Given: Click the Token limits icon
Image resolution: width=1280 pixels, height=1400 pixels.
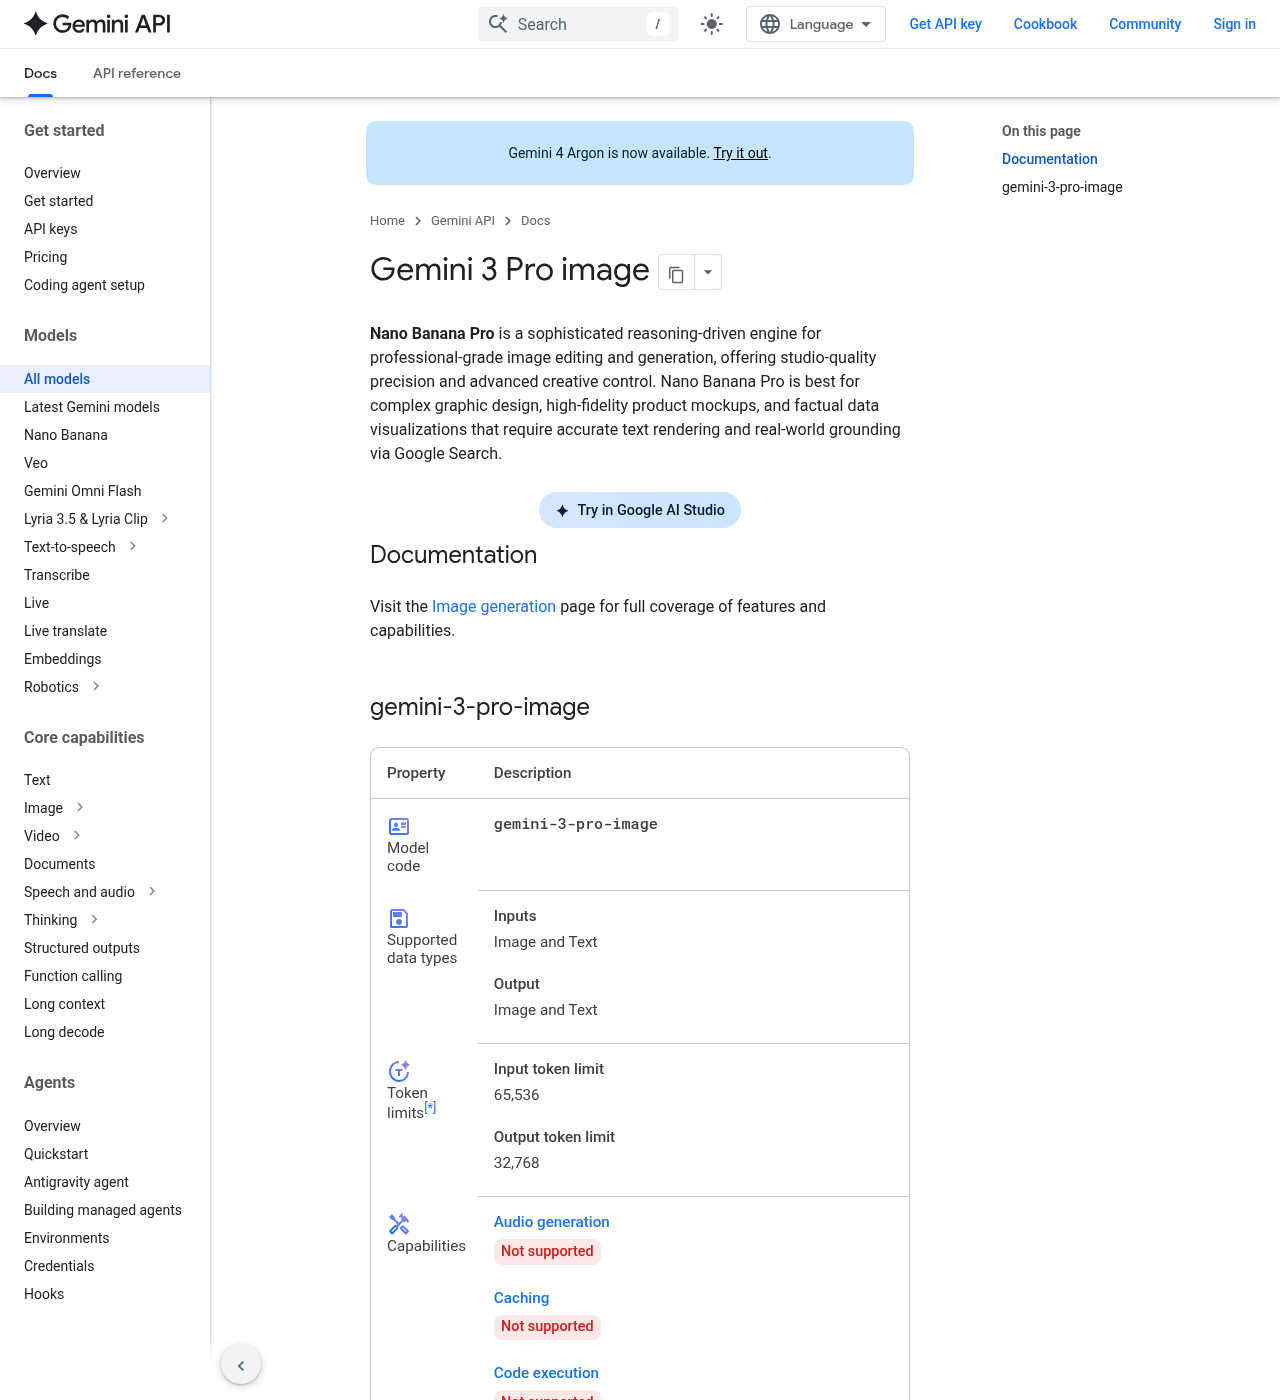Looking at the screenshot, I should coord(399,1071).
